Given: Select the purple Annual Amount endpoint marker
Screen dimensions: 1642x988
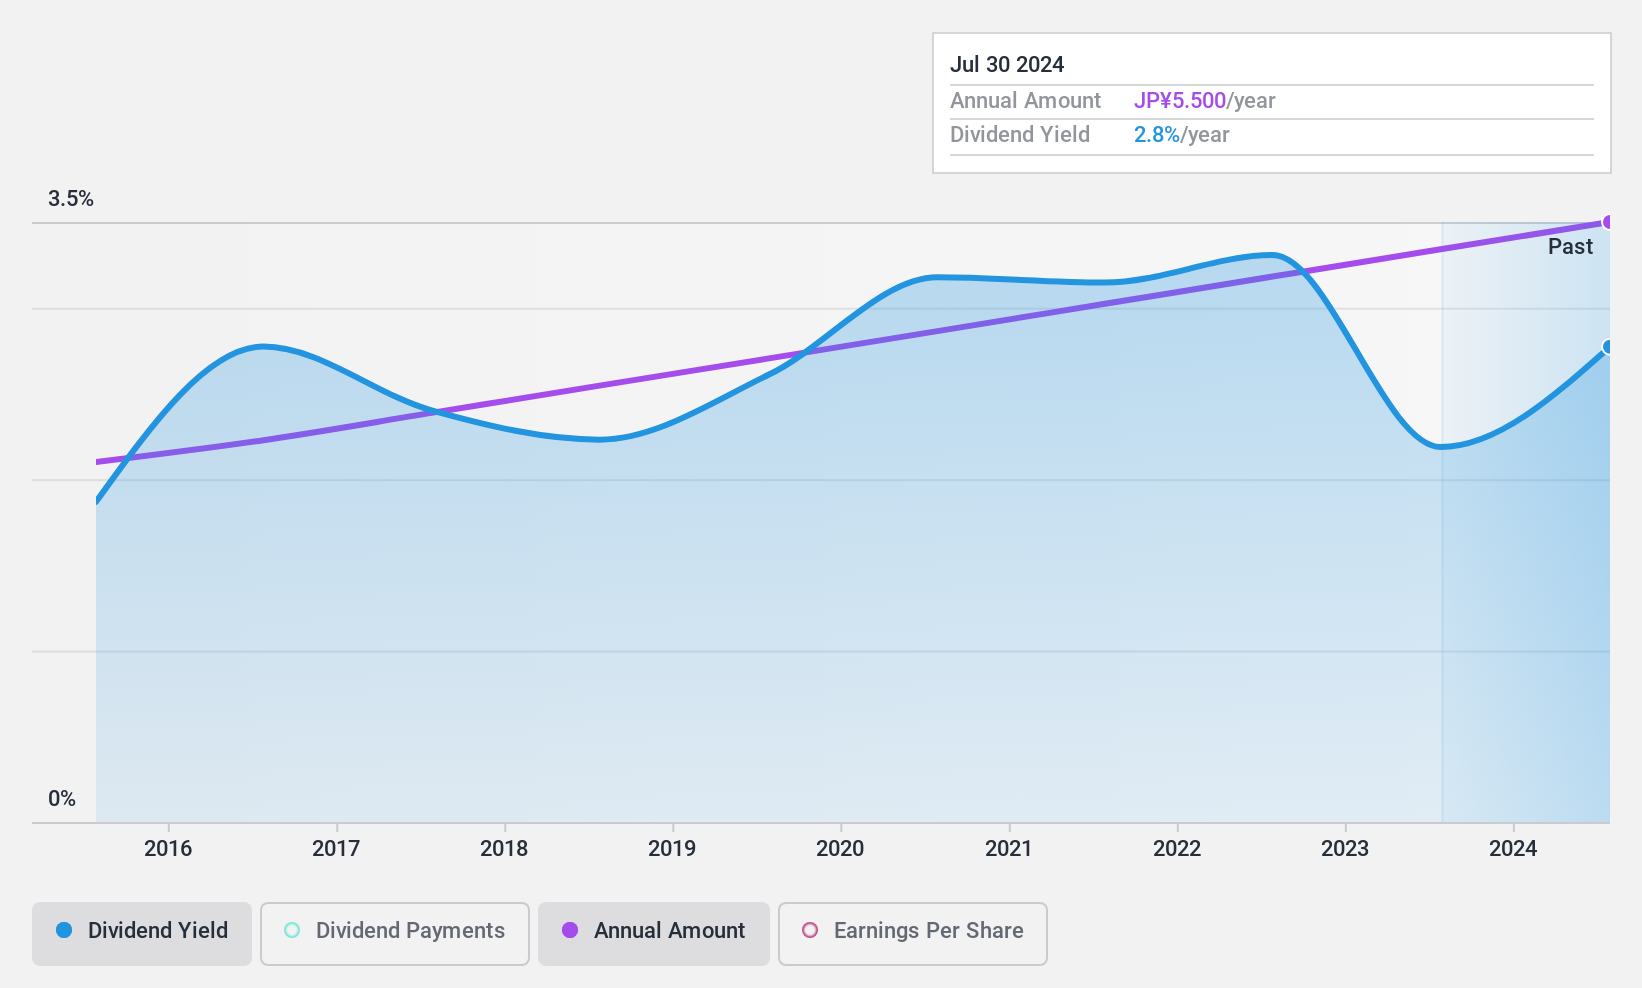Looking at the screenshot, I should [x=1608, y=222].
